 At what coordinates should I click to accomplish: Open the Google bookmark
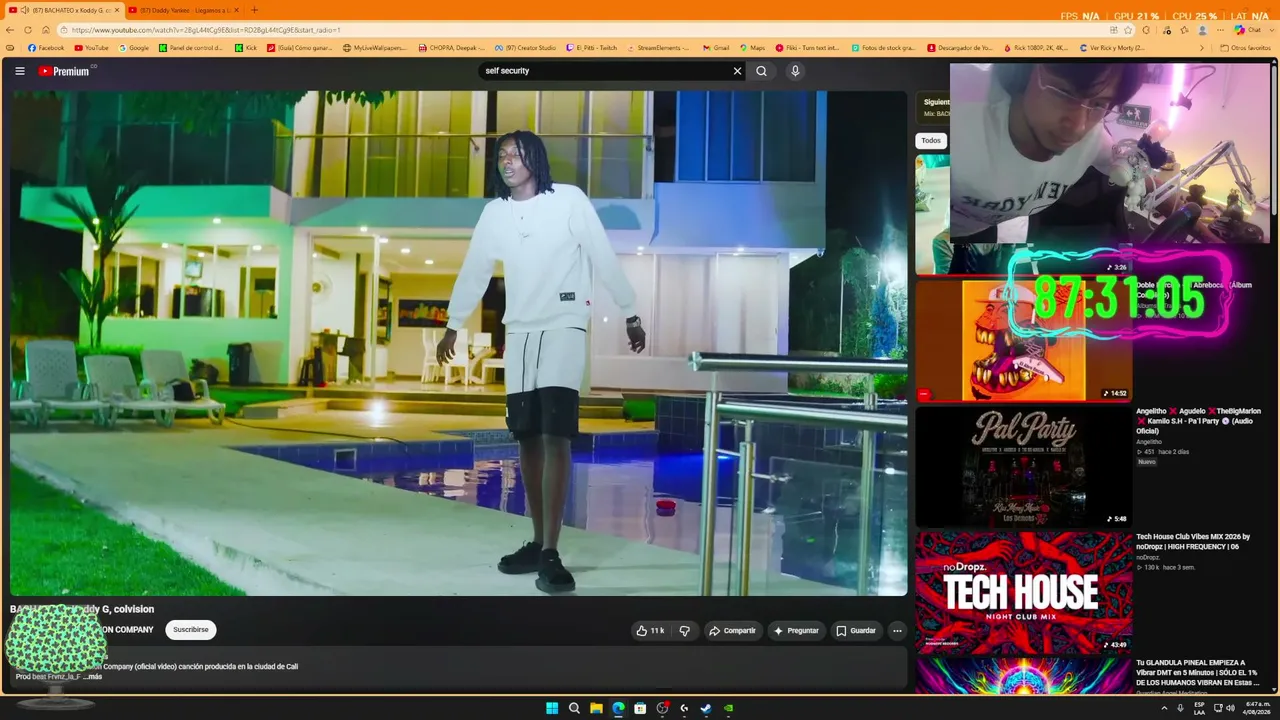coord(134,48)
